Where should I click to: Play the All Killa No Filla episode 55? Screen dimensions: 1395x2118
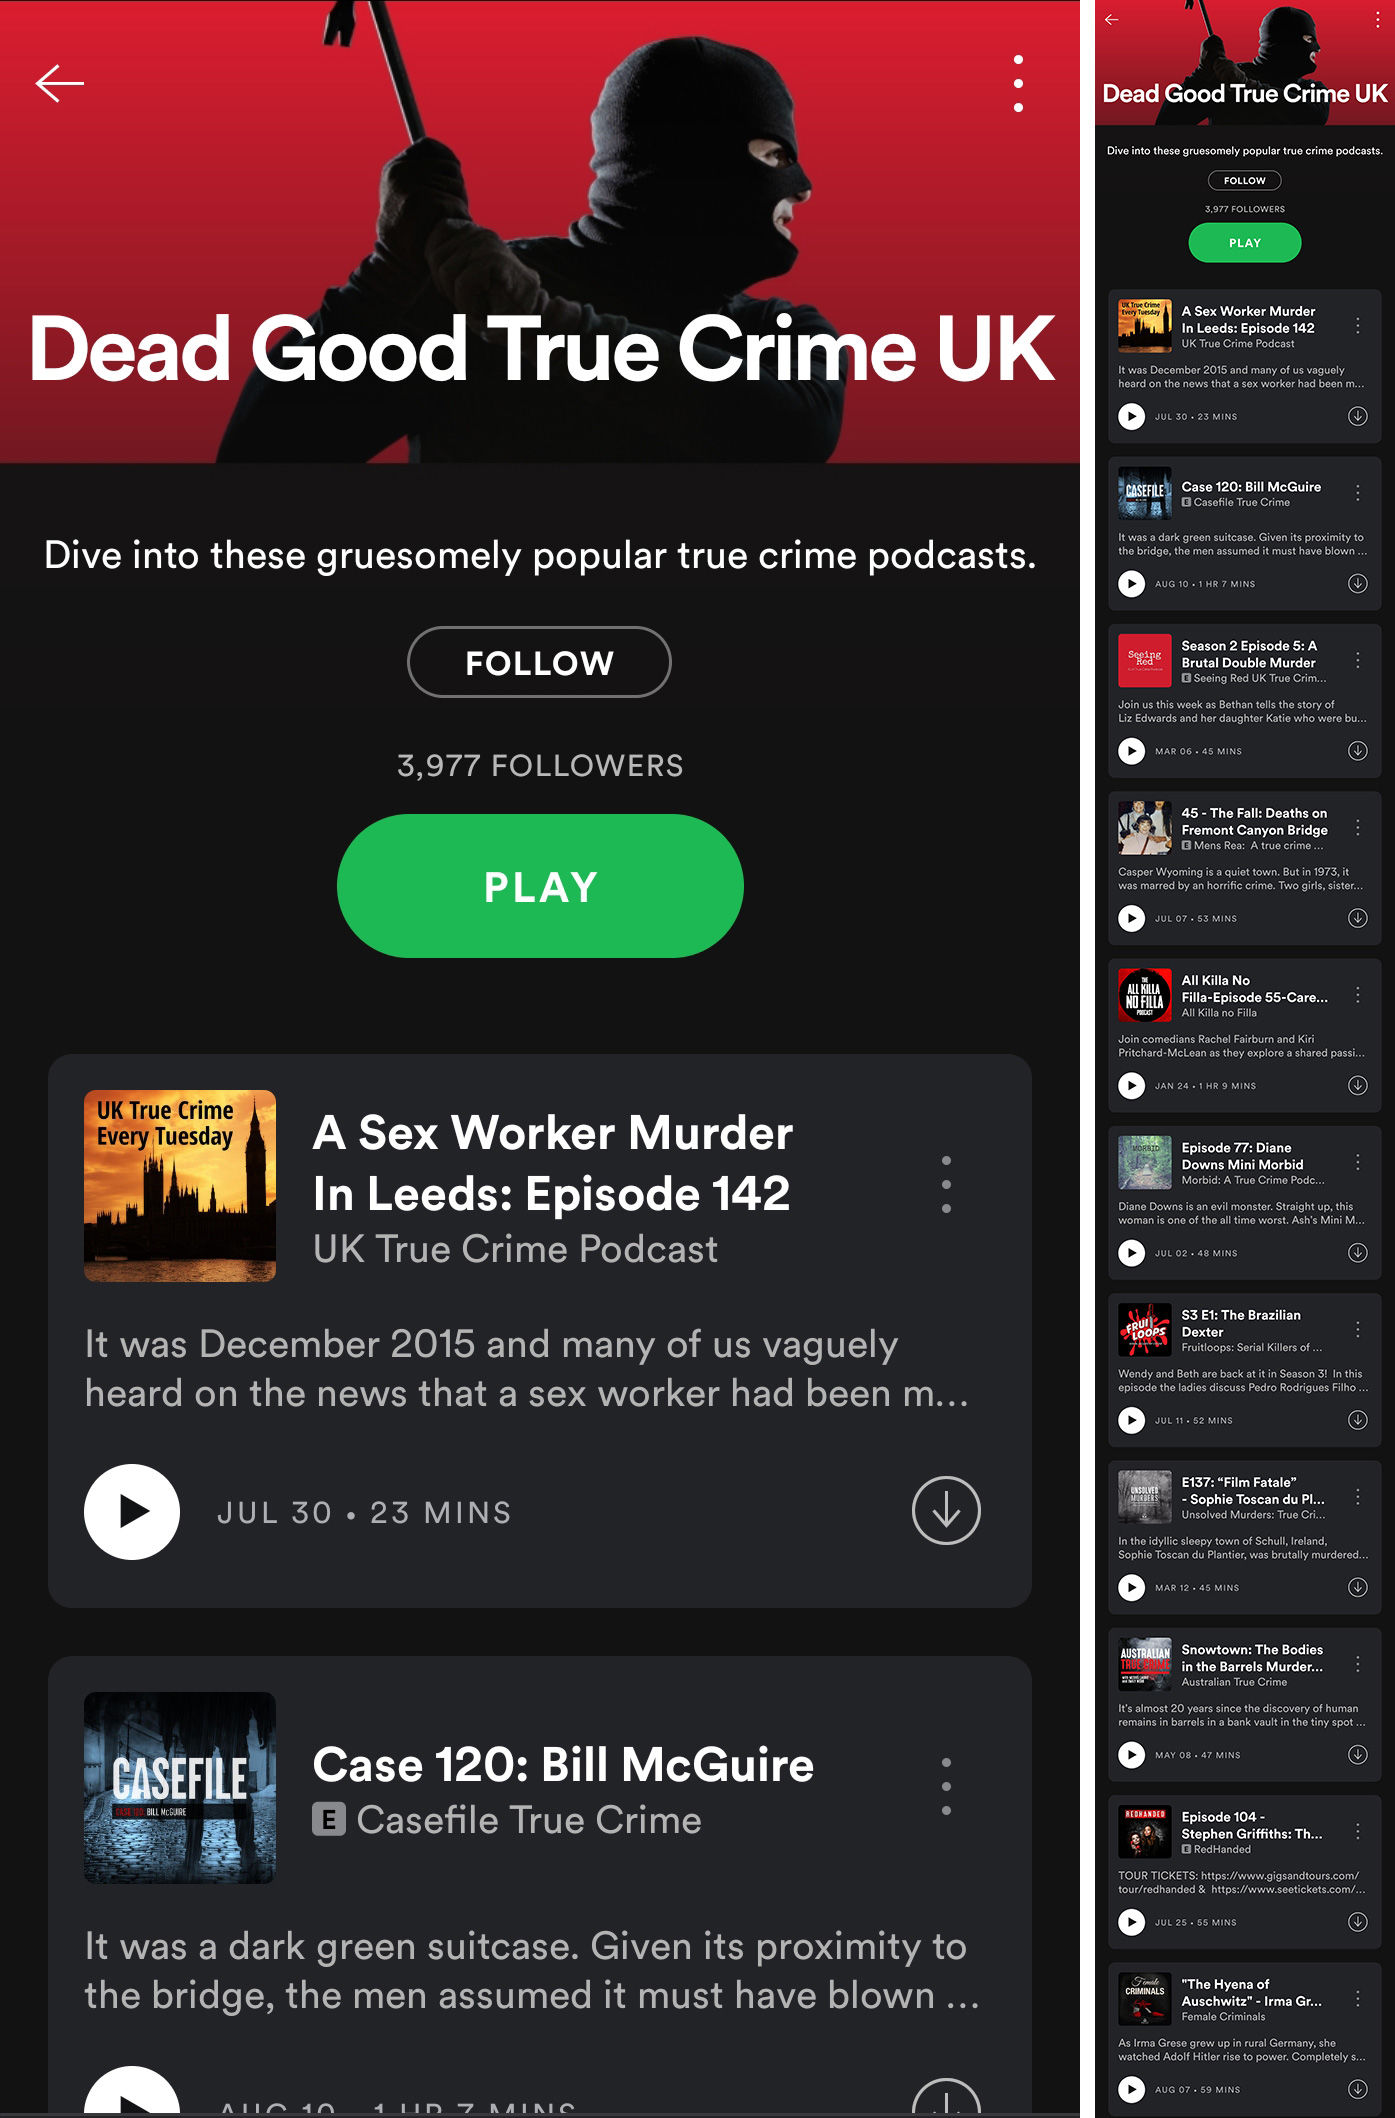1131,1085
